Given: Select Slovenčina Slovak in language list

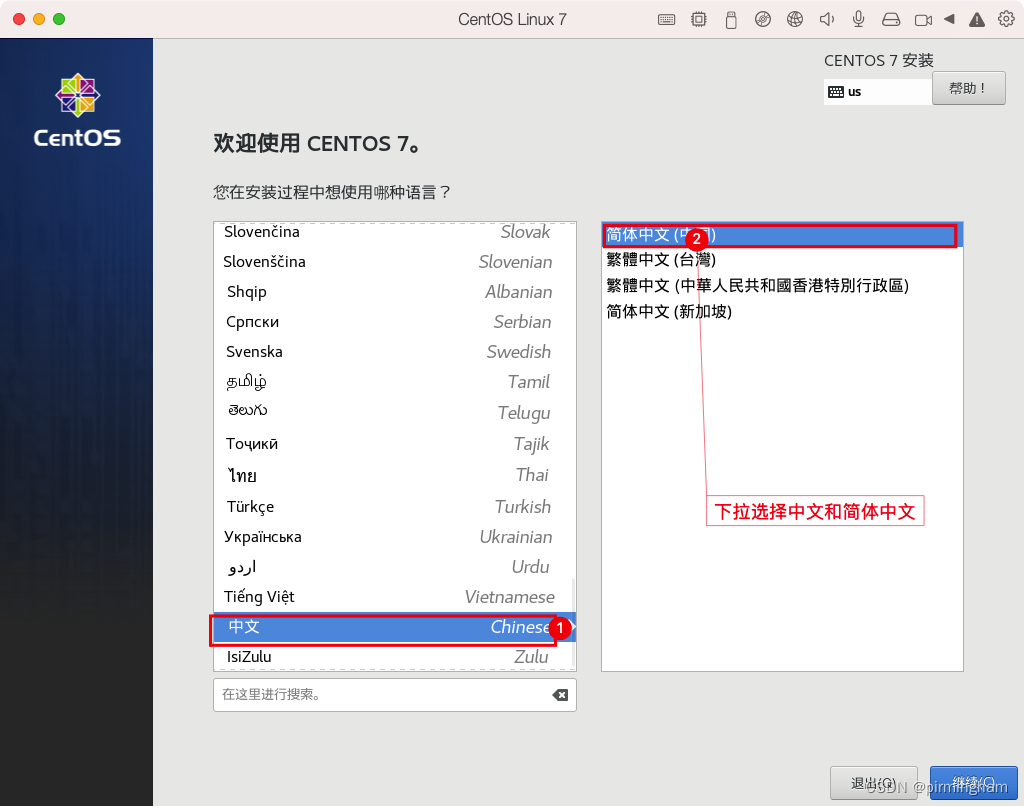Looking at the screenshot, I should [x=392, y=233].
